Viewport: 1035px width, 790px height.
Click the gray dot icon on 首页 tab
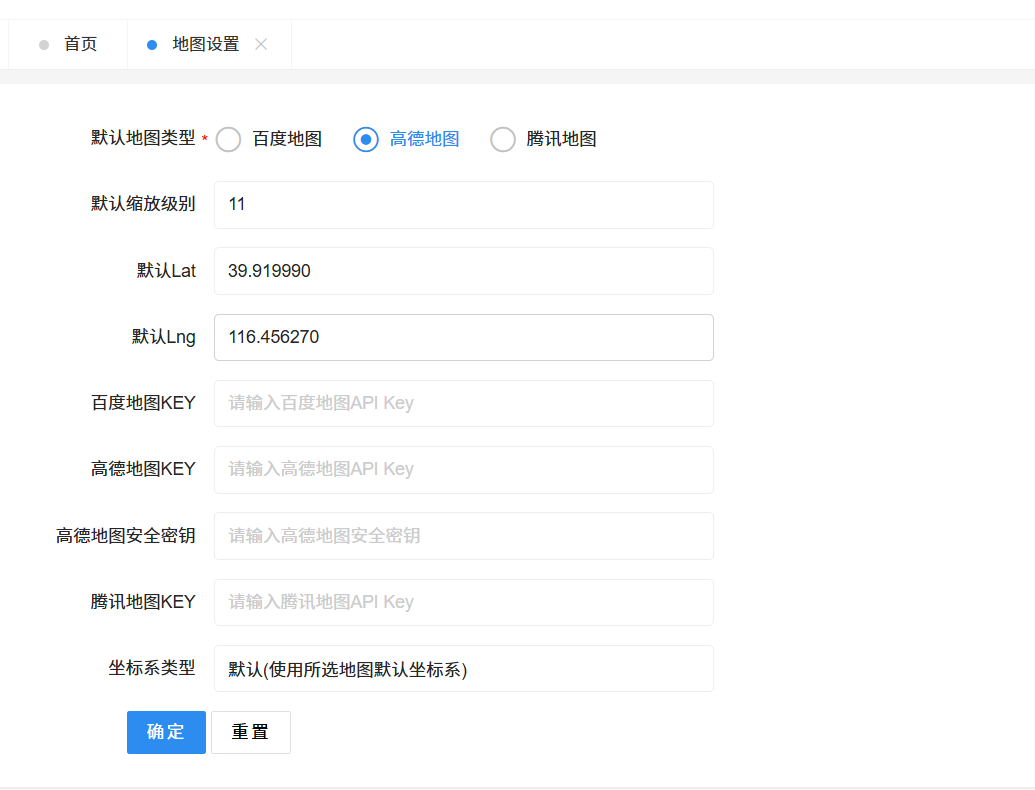pyautogui.click(x=44, y=45)
